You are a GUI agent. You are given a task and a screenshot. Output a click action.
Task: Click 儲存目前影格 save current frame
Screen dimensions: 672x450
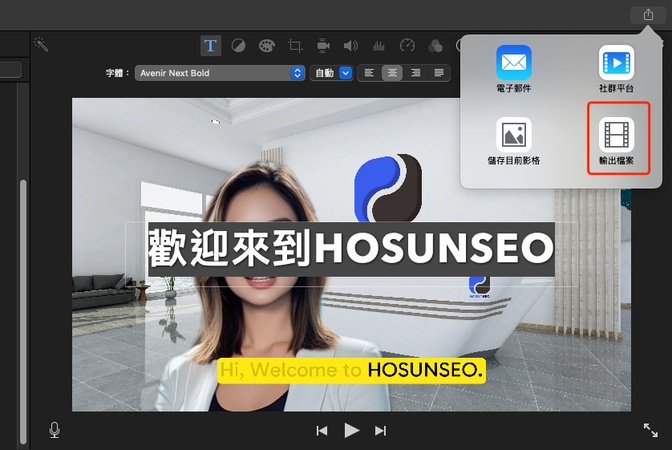[514, 141]
